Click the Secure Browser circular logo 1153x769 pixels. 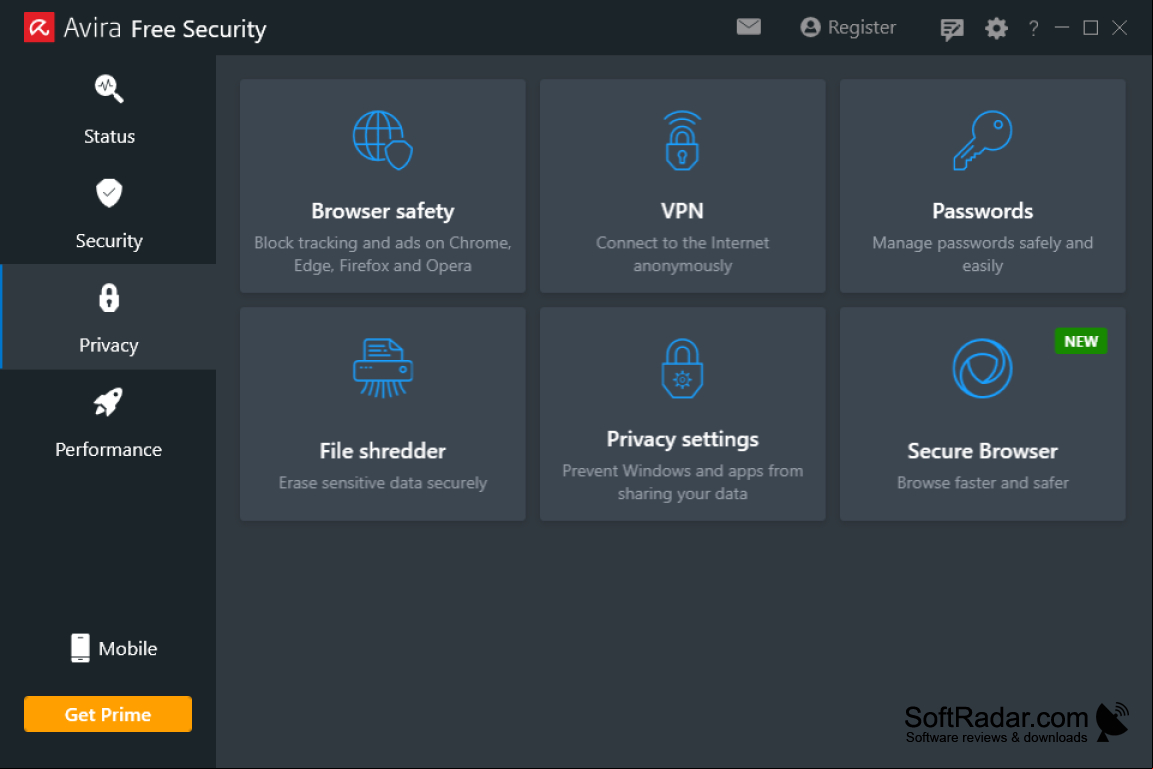(982, 368)
